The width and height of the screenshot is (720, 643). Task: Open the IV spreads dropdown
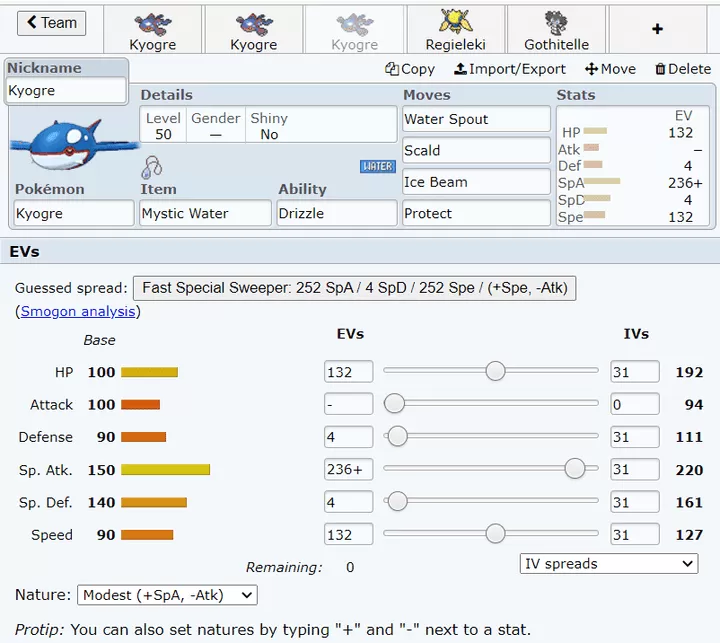tap(609, 564)
